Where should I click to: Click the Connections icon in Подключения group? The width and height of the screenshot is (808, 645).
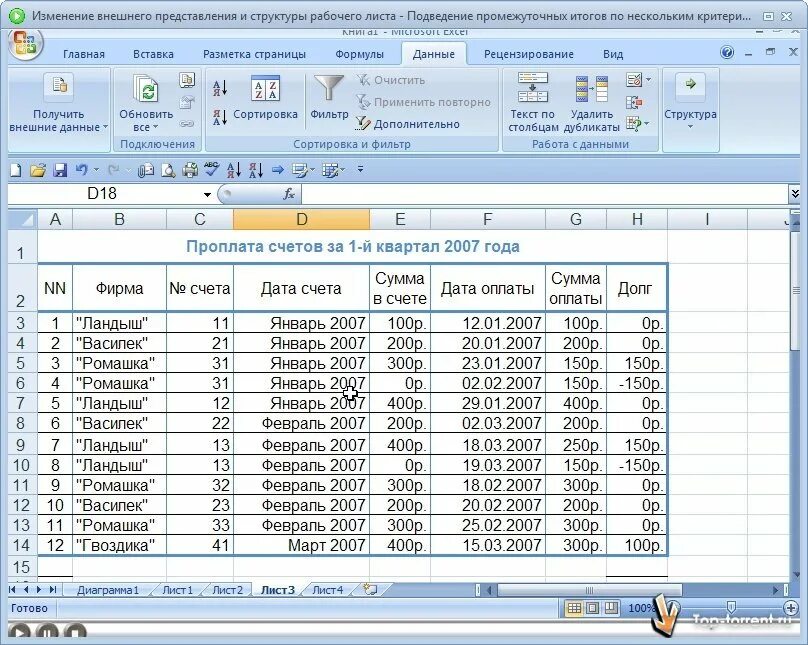pyautogui.click(x=187, y=80)
